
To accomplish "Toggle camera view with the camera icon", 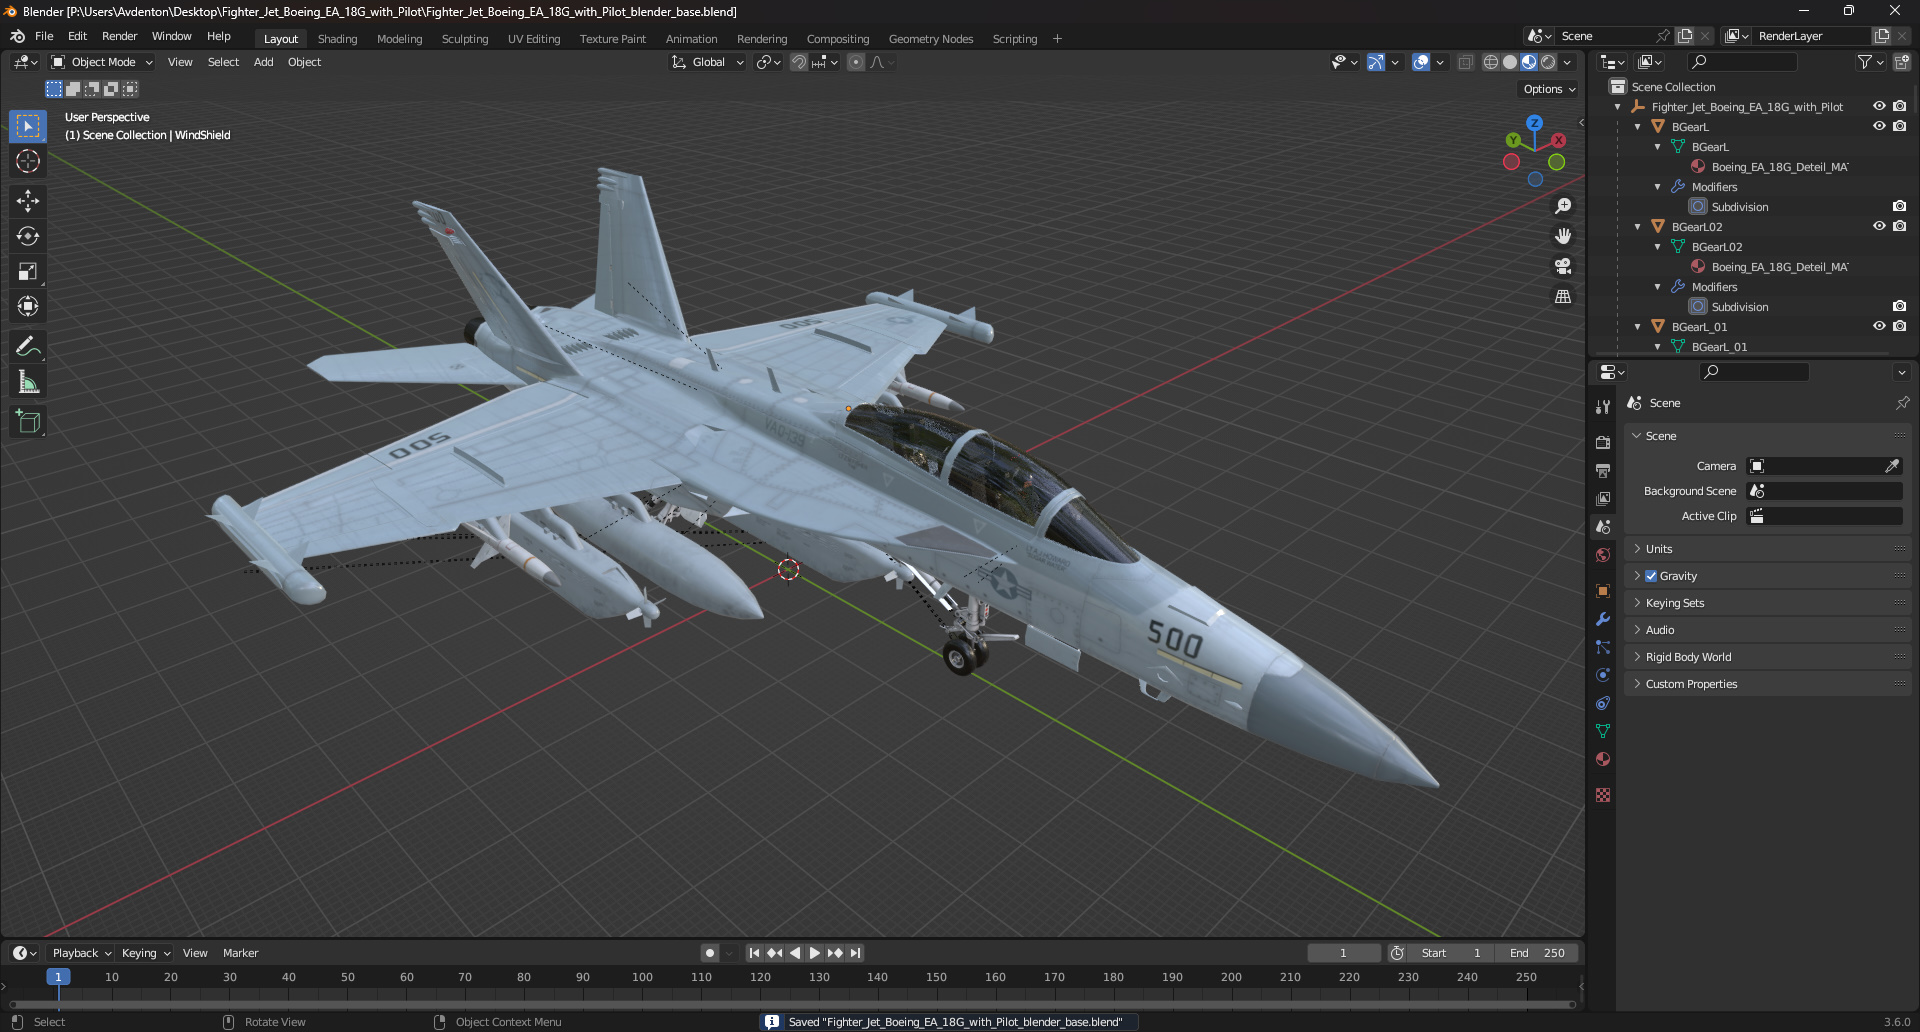I will click(x=1563, y=266).
